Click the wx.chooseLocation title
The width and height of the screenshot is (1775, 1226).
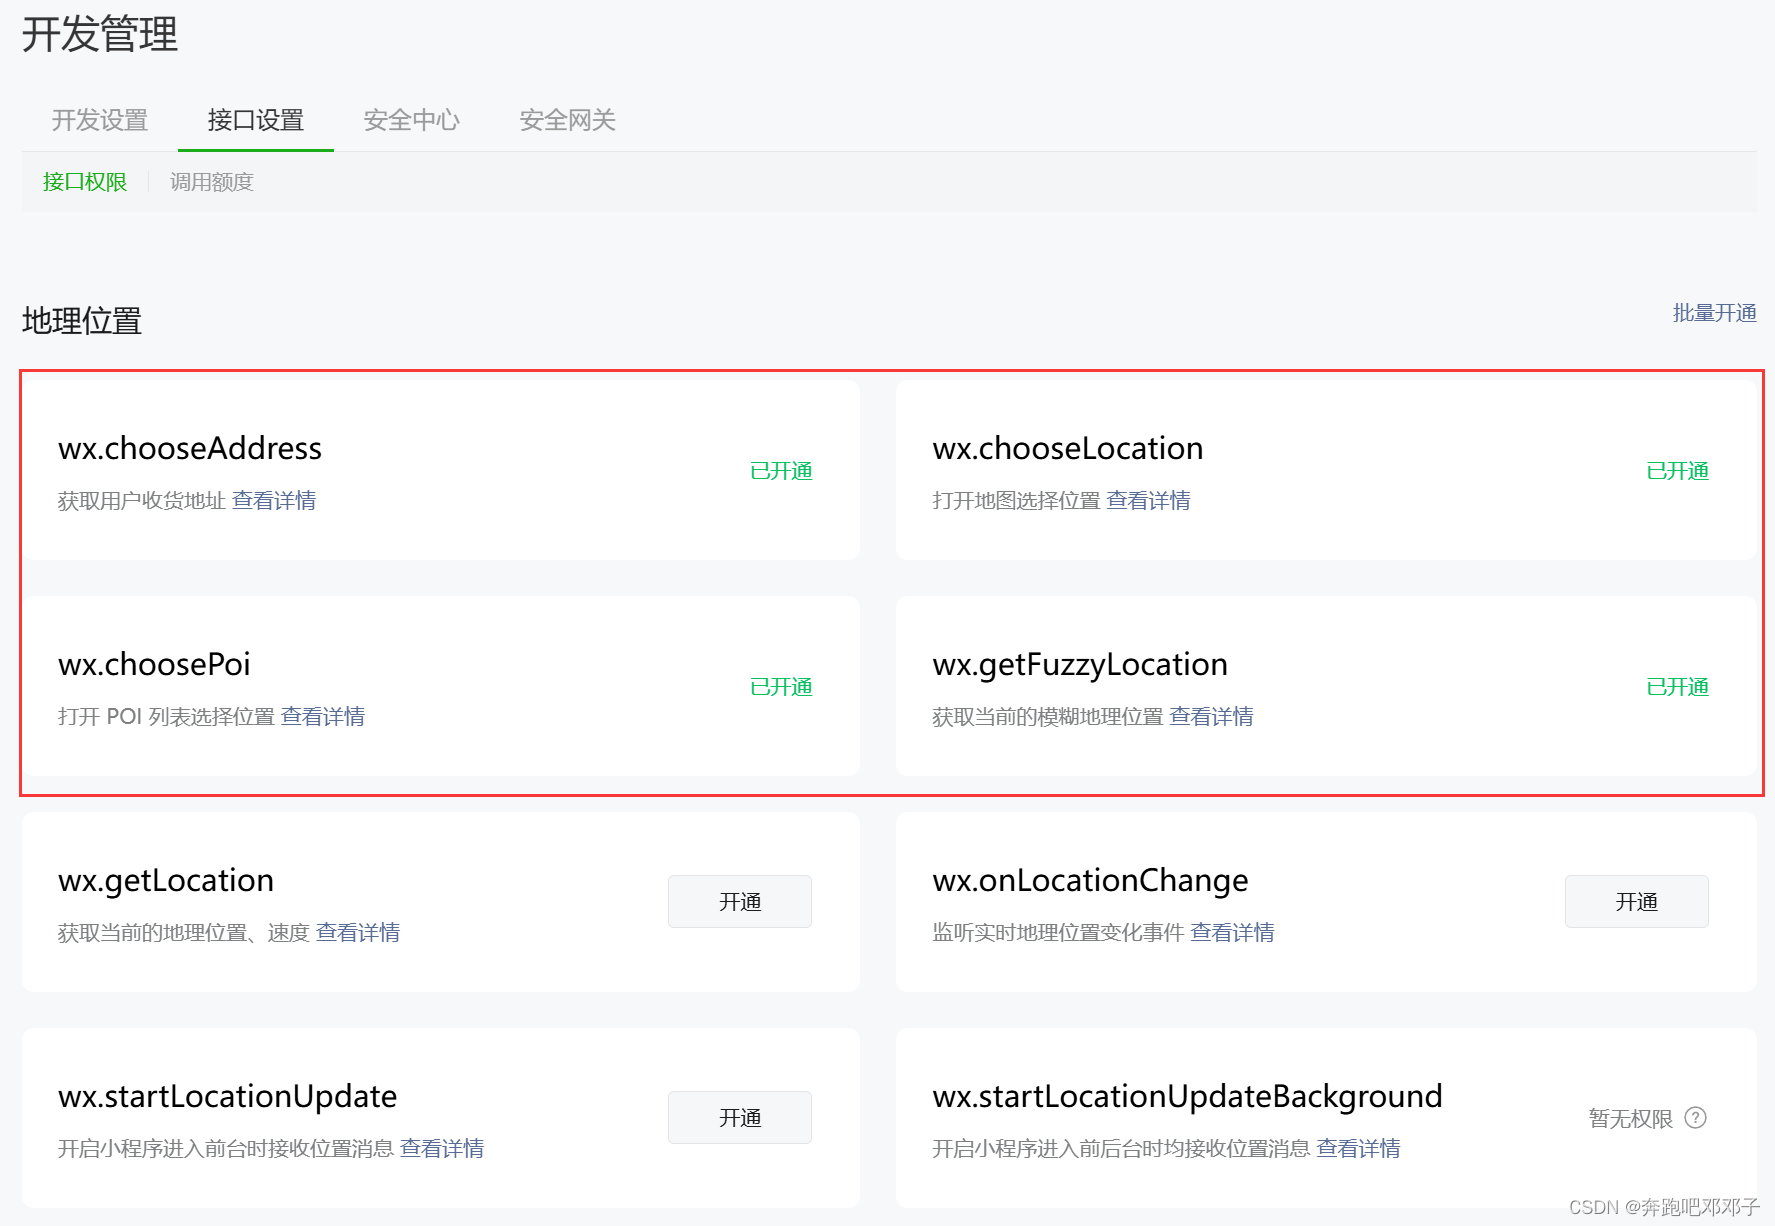click(x=1068, y=448)
